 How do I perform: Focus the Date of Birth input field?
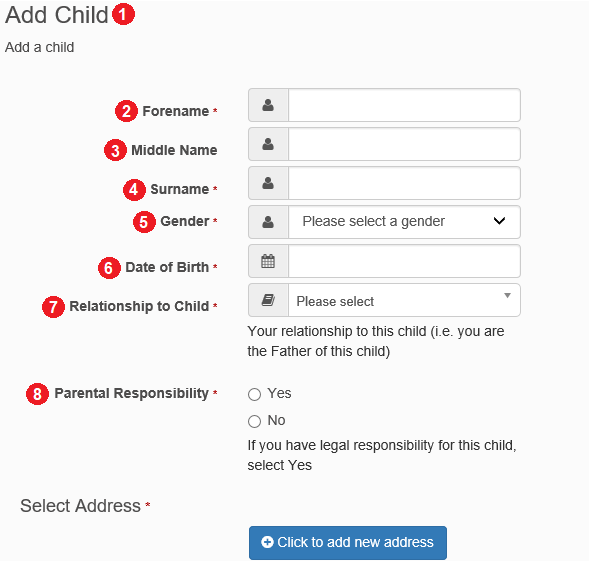[404, 261]
